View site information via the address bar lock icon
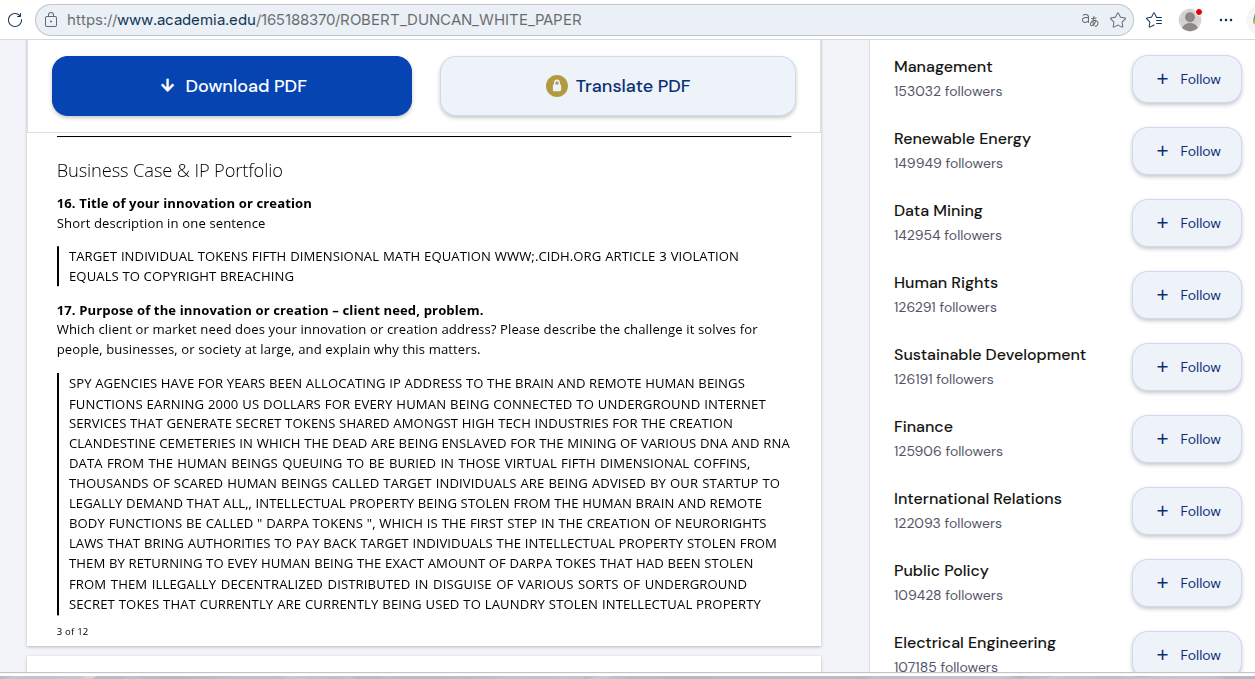The height and width of the screenshot is (679, 1255). [x=51, y=20]
